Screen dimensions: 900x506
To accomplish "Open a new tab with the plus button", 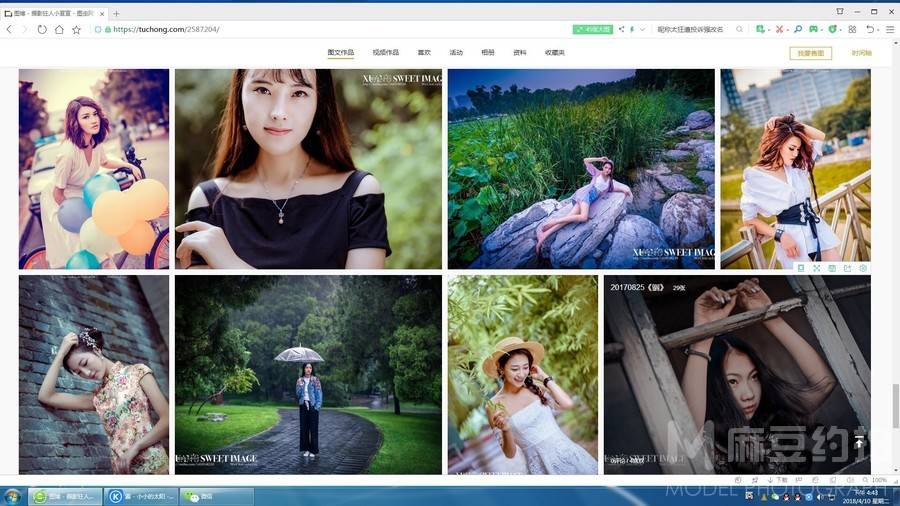I will 116,13.
